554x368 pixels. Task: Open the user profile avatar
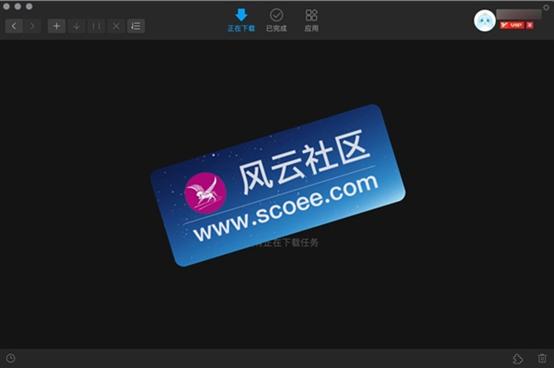pyautogui.click(x=484, y=21)
